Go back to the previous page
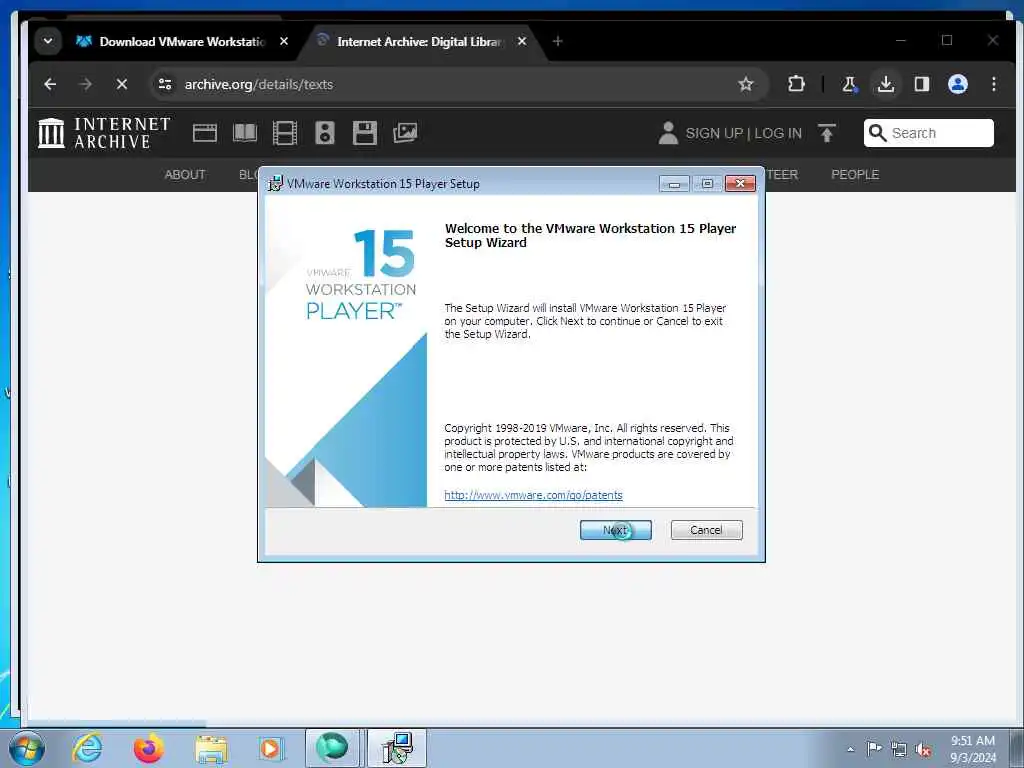The image size is (1024, 768). click(x=50, y=84)
